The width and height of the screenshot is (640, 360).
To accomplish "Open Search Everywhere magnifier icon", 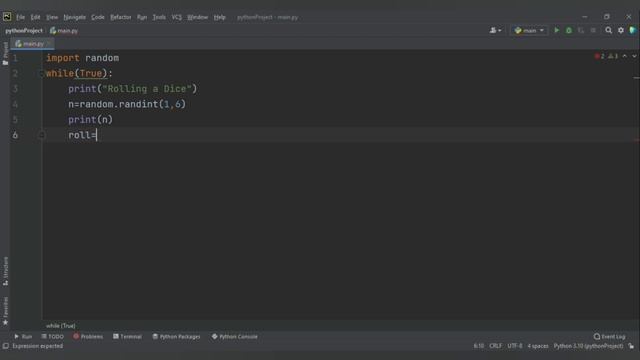I will (609, 30).
